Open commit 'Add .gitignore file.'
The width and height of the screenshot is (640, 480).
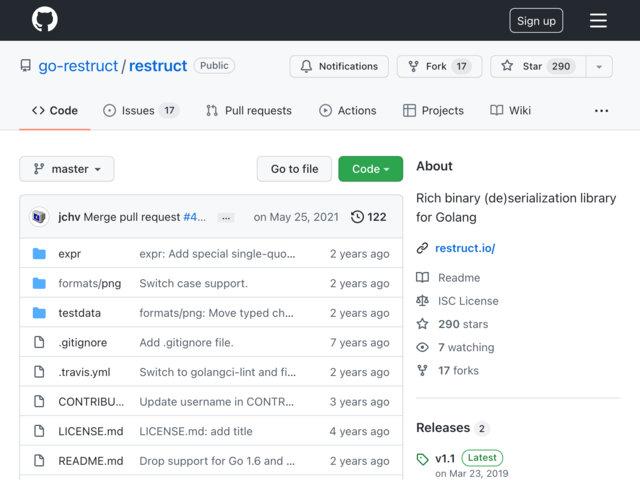(187, 342)
